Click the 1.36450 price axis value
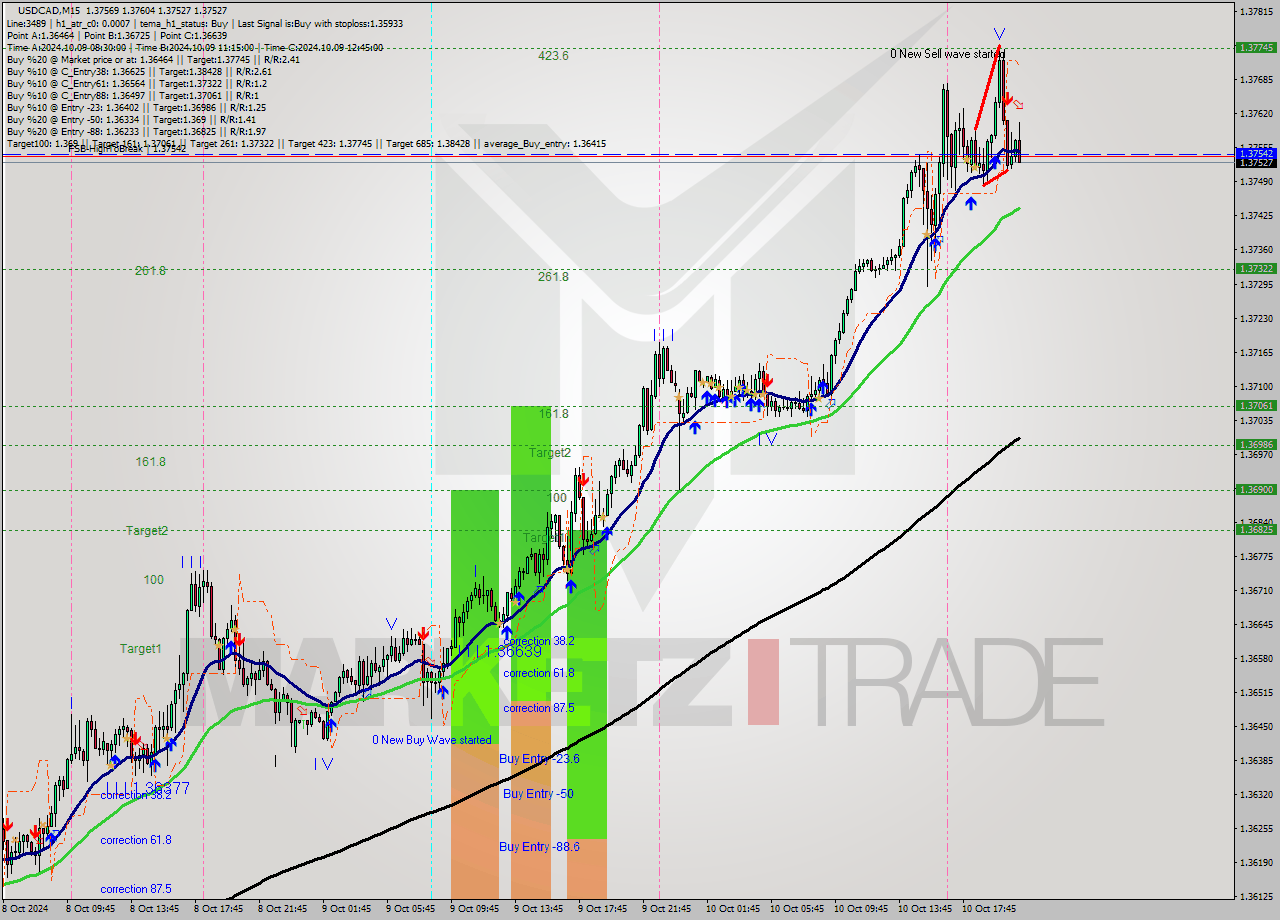1280x920 pixels. (1256, 726)
